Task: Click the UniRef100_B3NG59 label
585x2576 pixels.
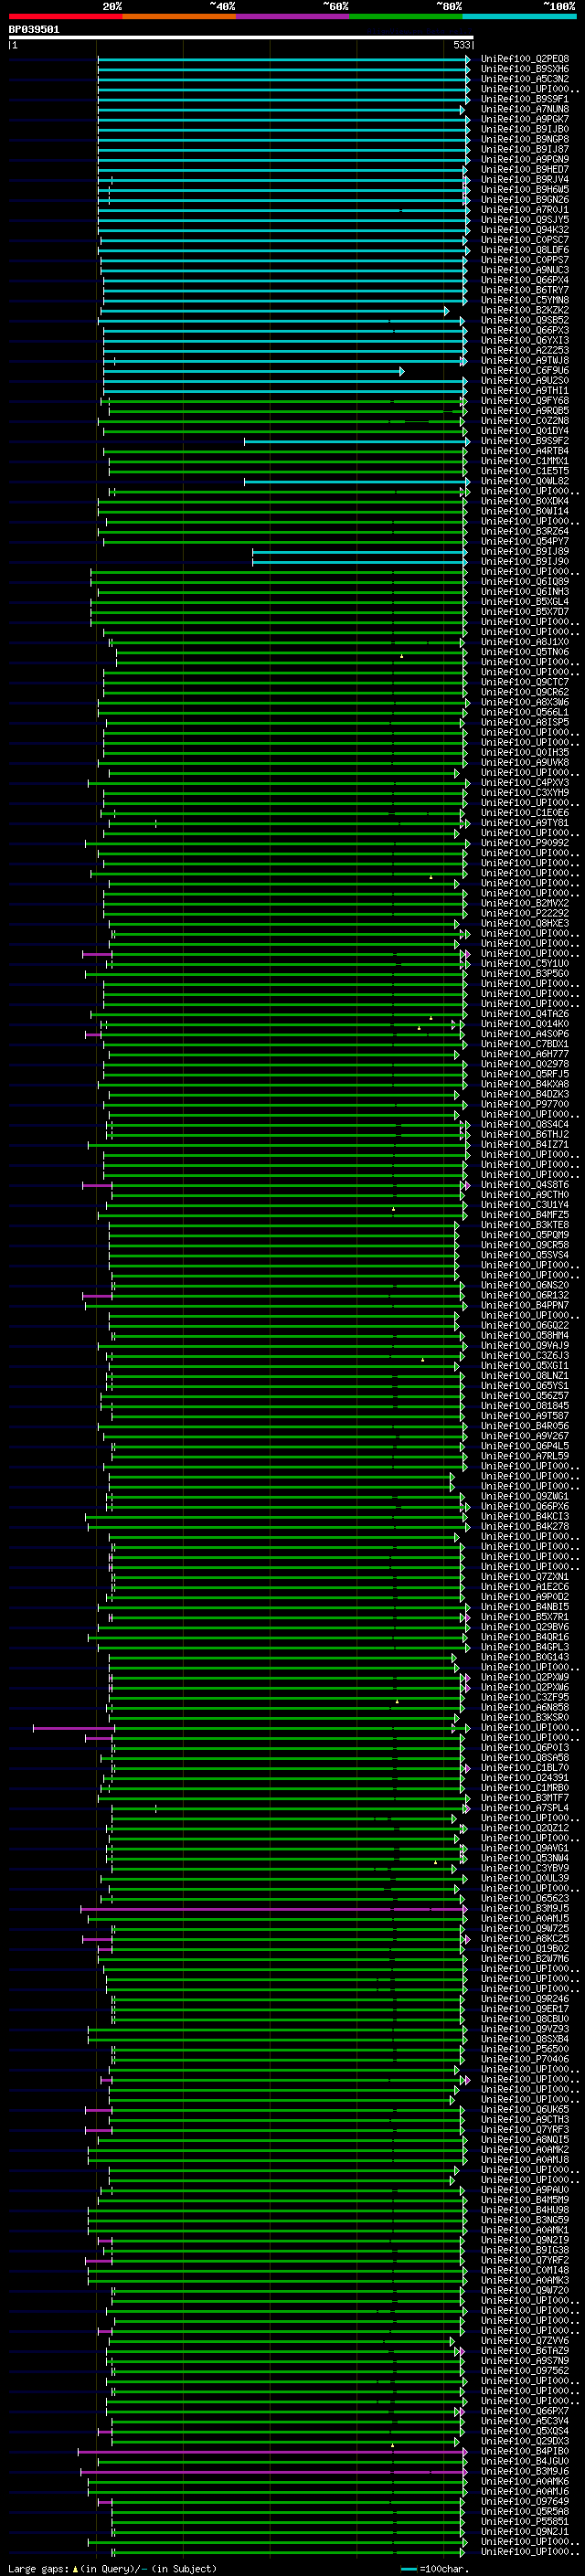Action: point(525,2220)
